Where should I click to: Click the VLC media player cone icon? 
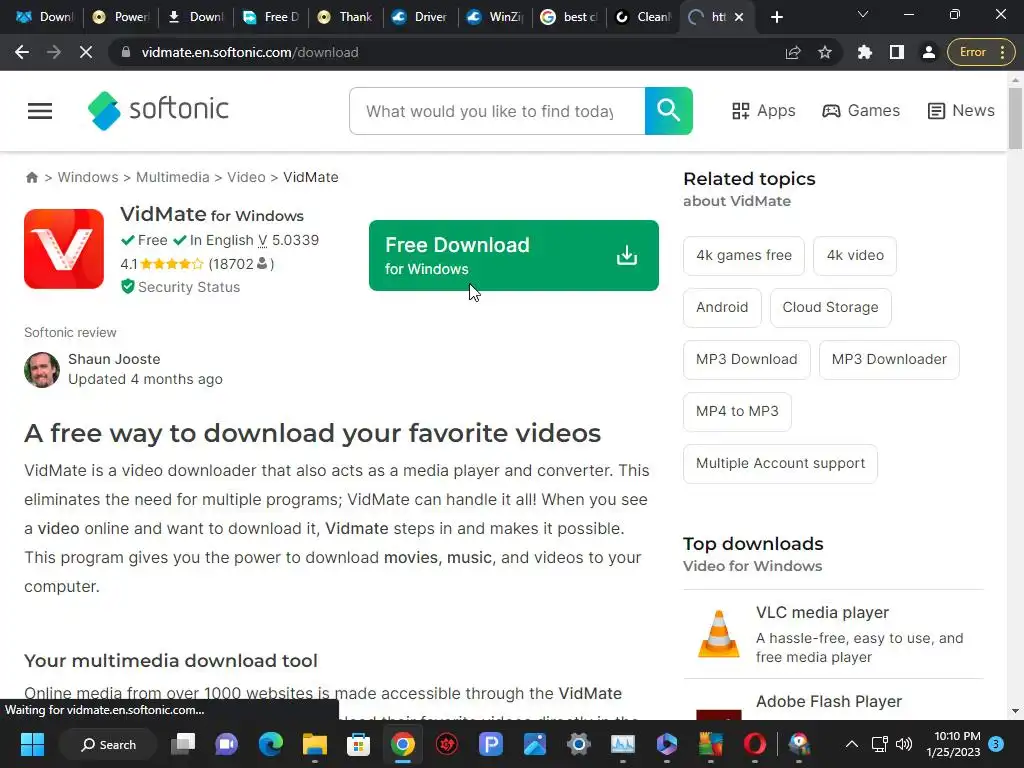[719, 633]
